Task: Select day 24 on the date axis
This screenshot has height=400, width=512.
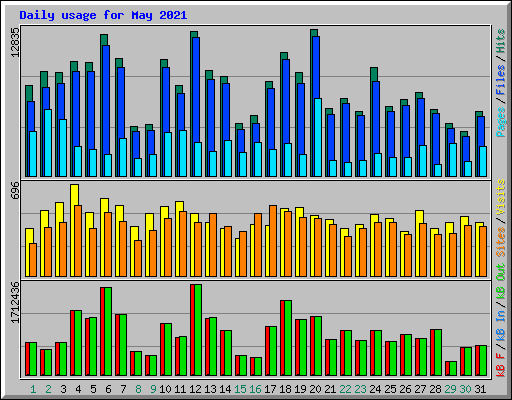Action: [375, 389]
